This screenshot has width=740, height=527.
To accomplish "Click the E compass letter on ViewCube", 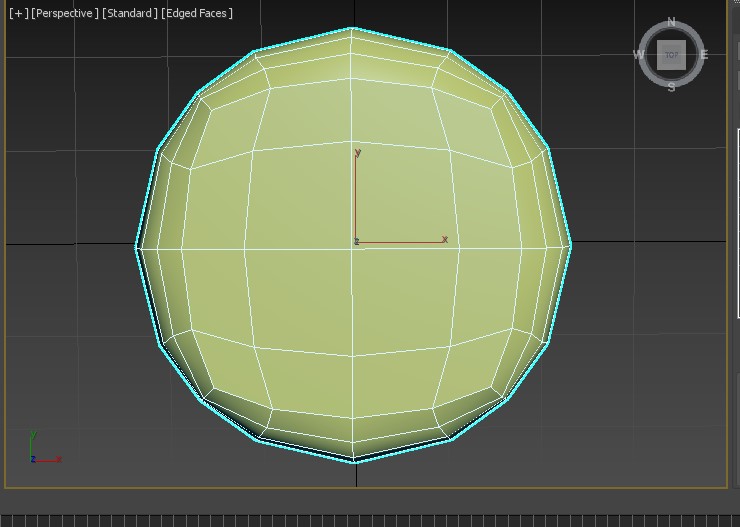I will click(704, 55).
